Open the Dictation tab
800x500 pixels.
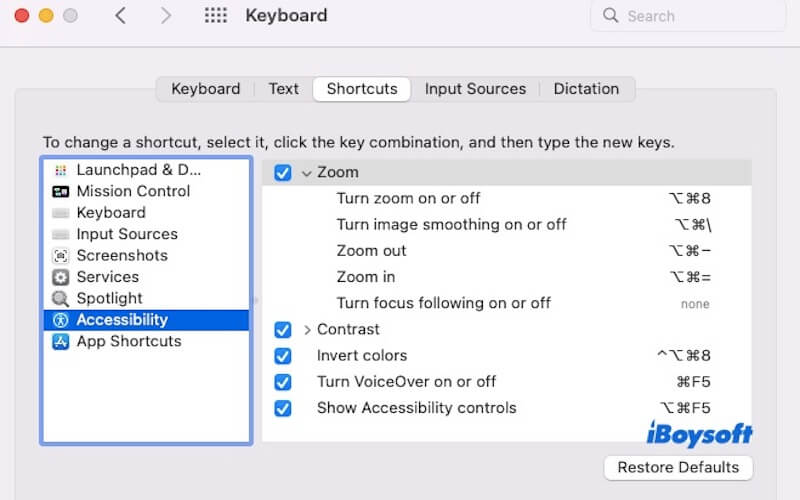tap(586, 89)
